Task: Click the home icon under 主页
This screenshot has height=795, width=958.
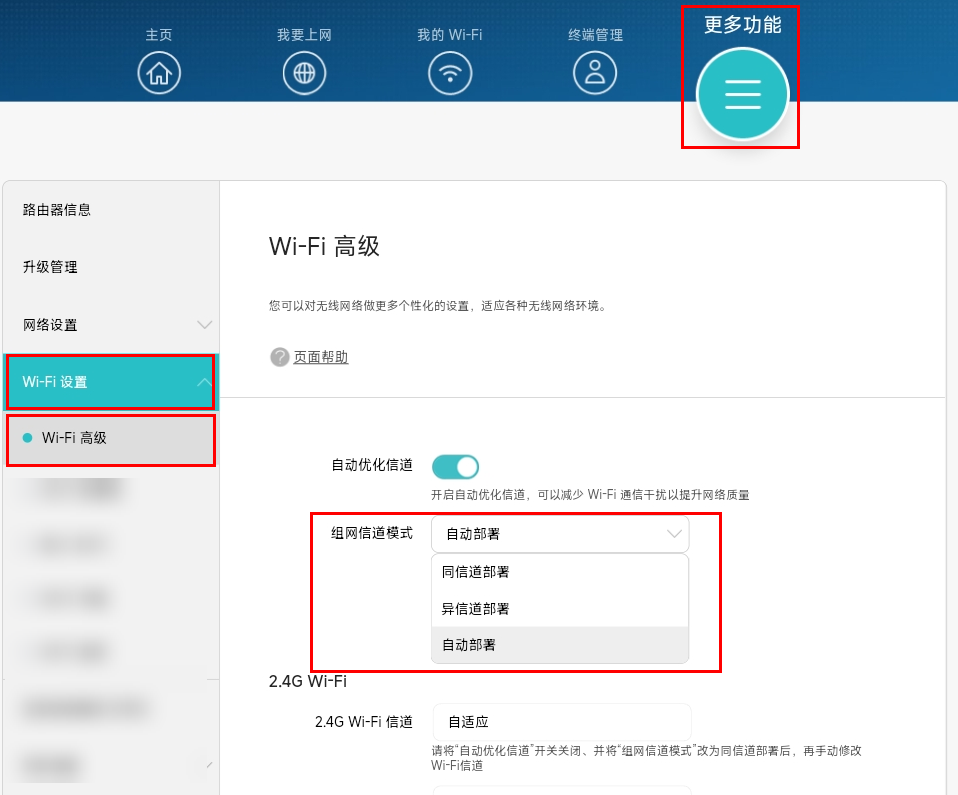Action: tap(159, 73)
